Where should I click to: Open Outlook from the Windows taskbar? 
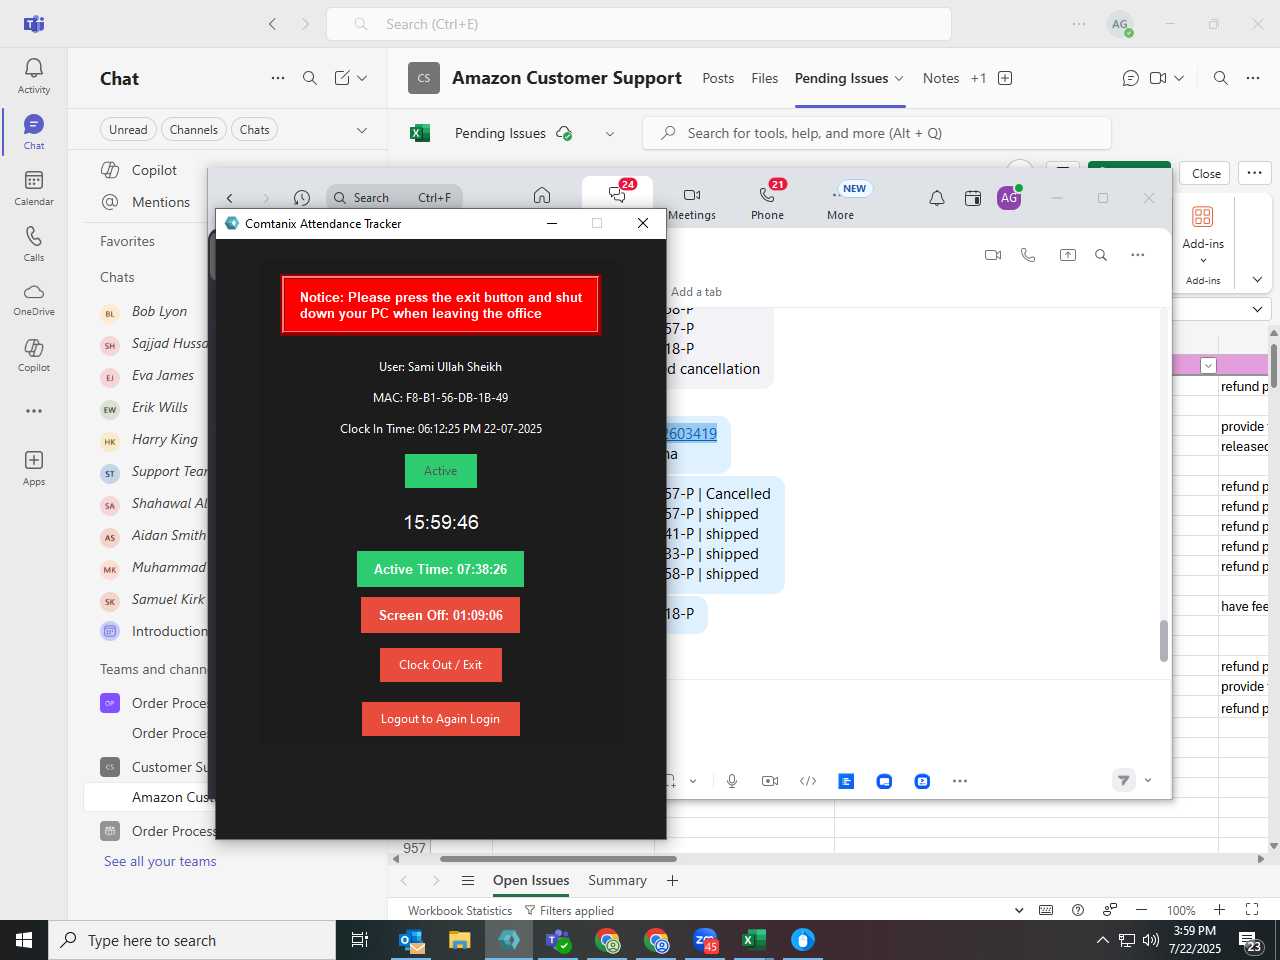(412, 940)
